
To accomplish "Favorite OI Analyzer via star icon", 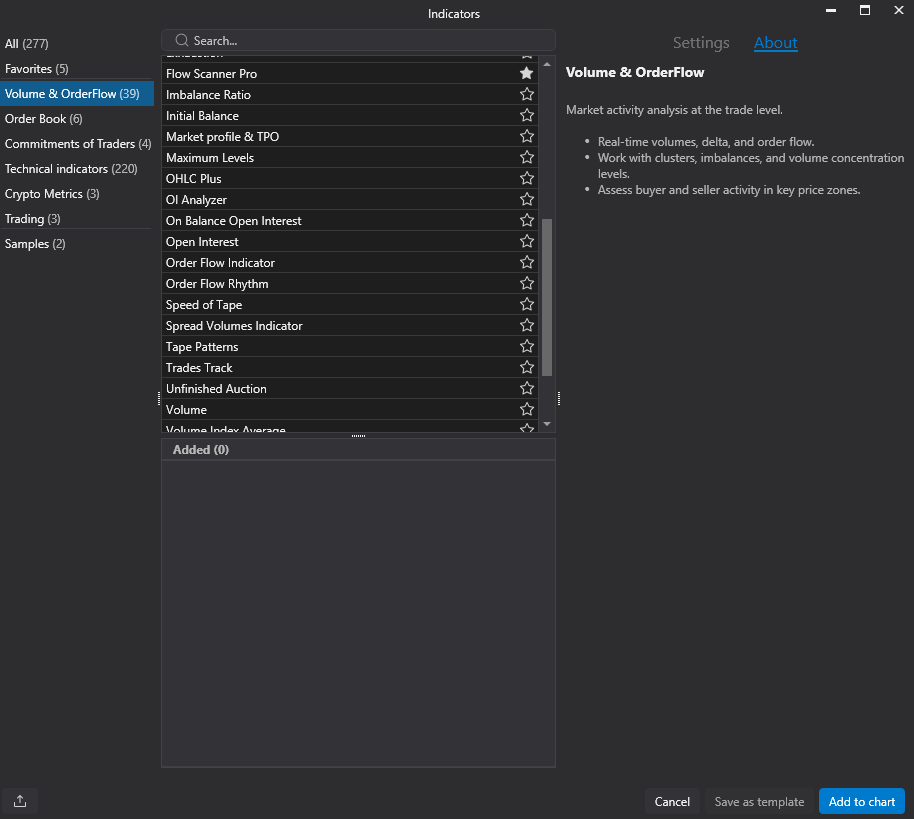I will click(x=526, y=199).
